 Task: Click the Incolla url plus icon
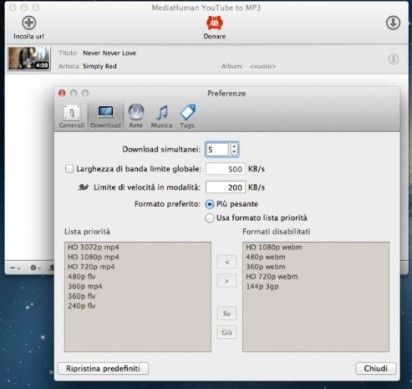[29, 23]
